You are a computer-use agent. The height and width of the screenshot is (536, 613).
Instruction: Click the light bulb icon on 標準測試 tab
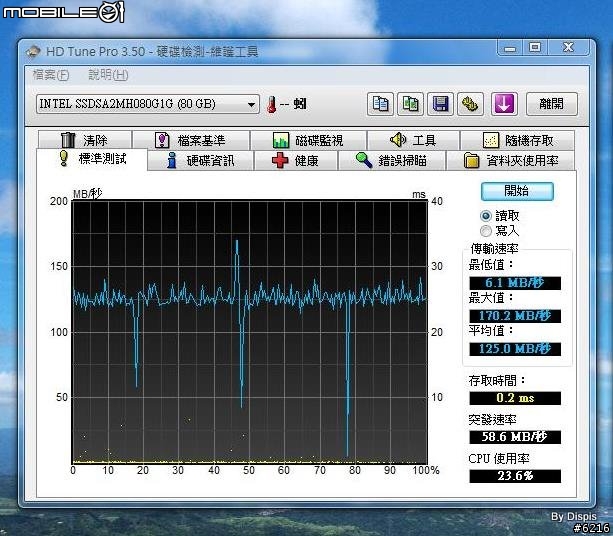(x=64, y=158)
